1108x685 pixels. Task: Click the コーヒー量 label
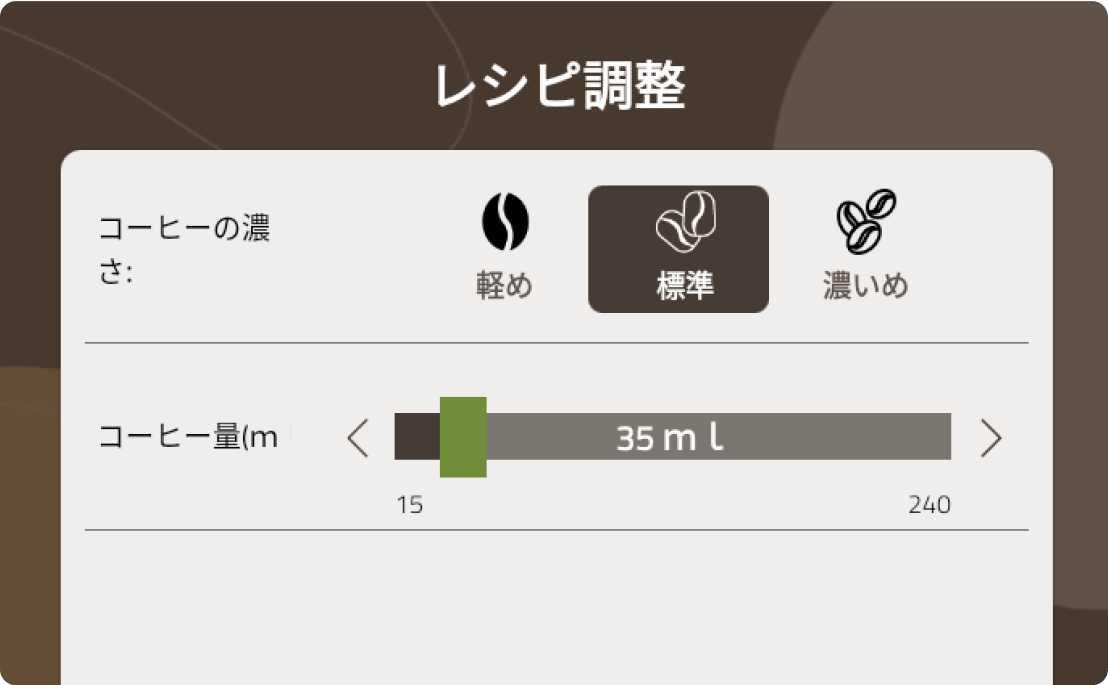[x=190, y=437]
